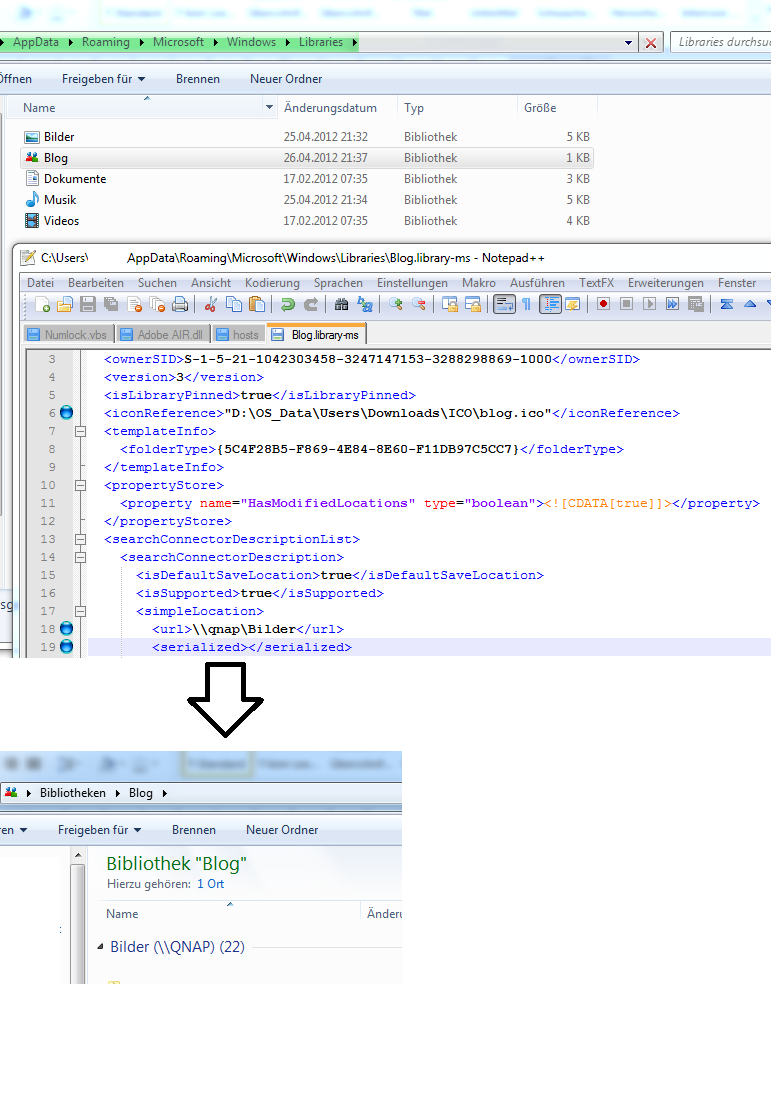Screen dimensions: 771x1111
Task: Open the Freigeben für dropdown in upper Explorer
Action: click(x=103, y=79)
